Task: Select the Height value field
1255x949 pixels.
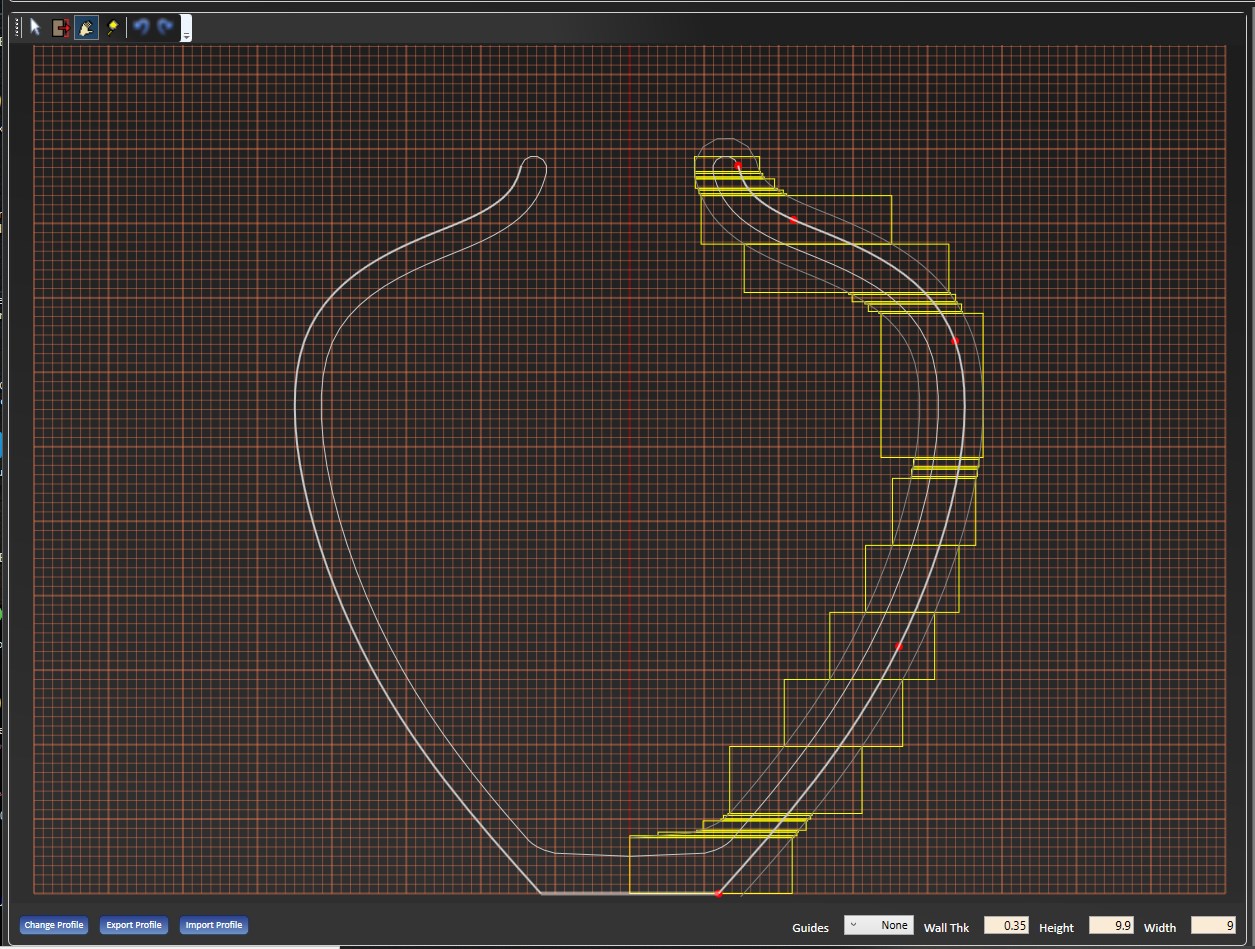Action: pos(1112,925)
